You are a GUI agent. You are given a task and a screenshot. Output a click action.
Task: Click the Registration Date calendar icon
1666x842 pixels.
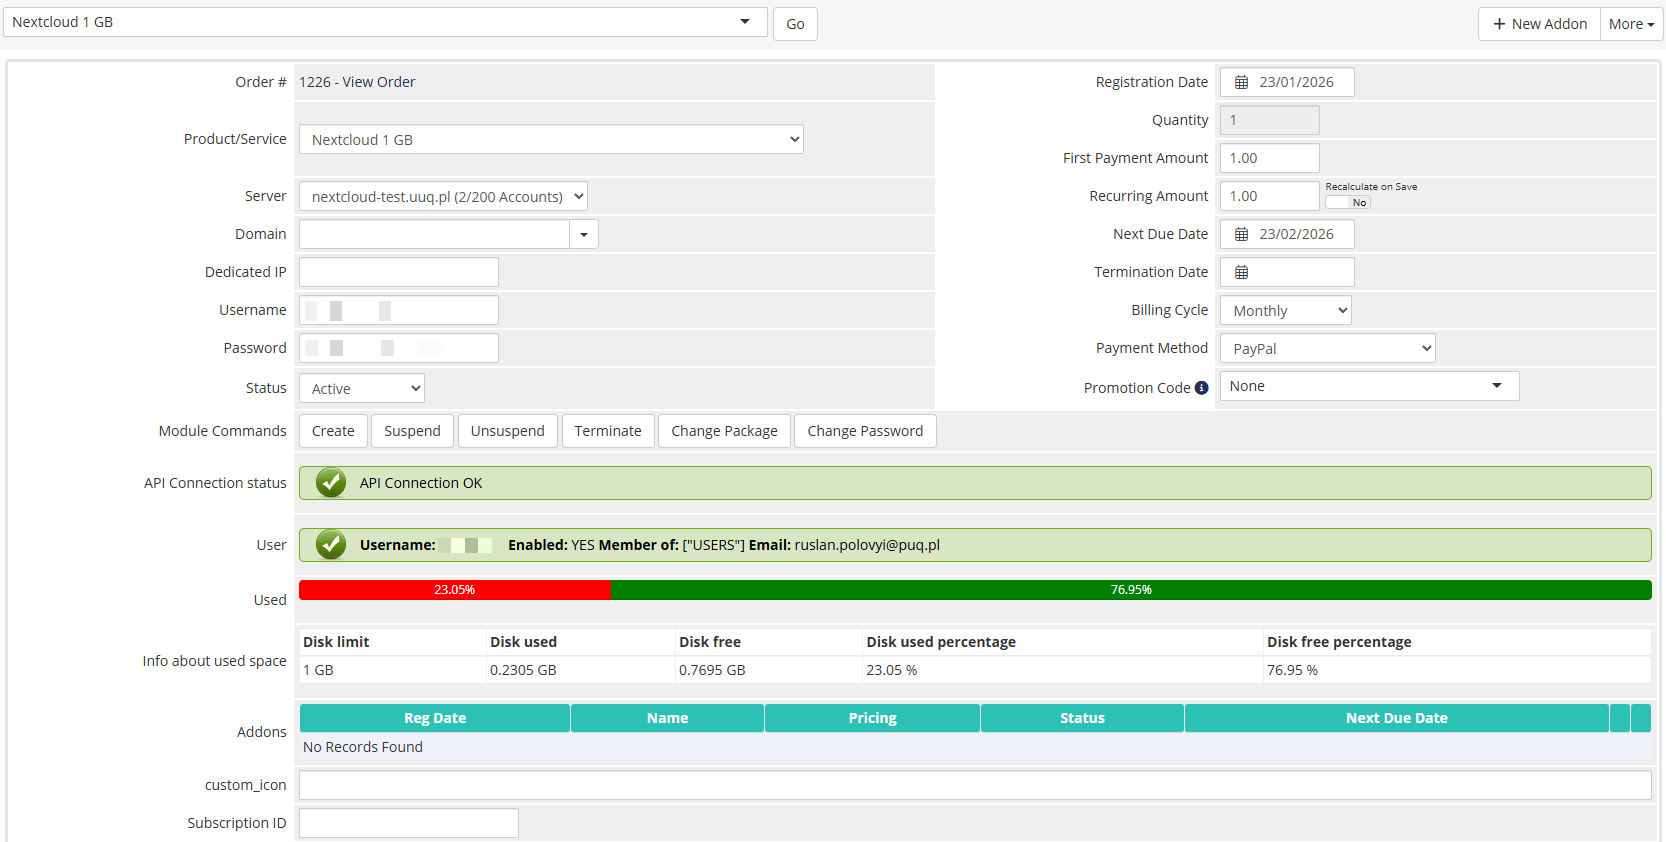tap(1241, 82)
